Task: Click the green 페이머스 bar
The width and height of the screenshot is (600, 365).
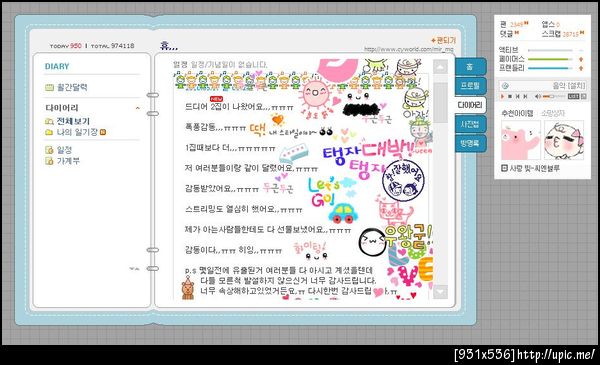Action: tap(550, 59)
